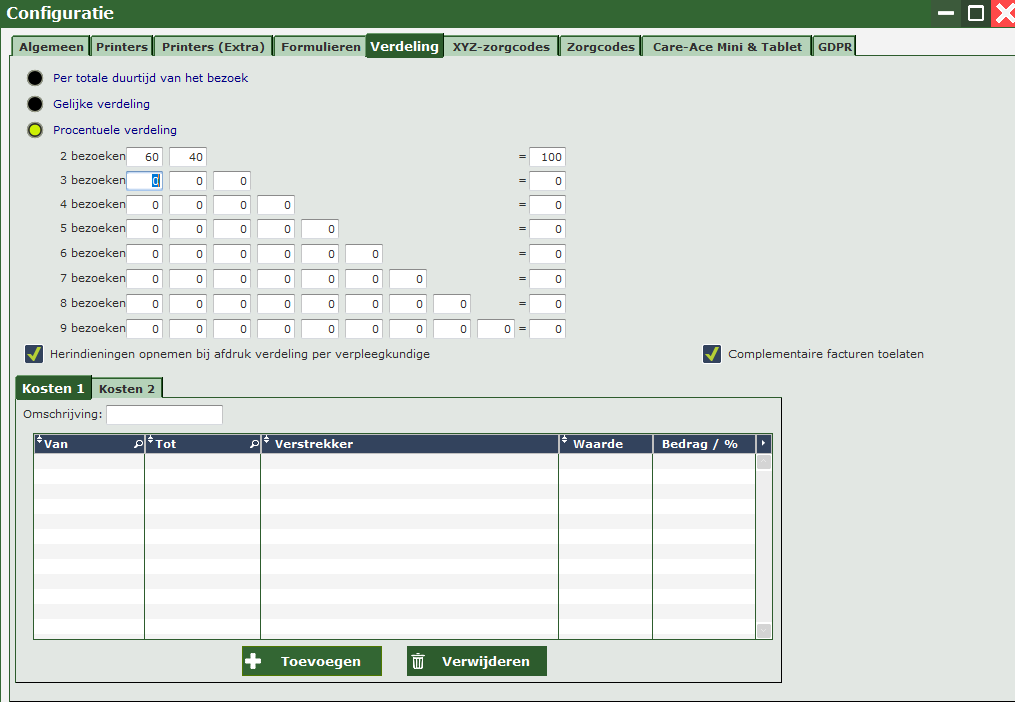
Task: Click the Omschrijving text field
Action: [164, 415]
